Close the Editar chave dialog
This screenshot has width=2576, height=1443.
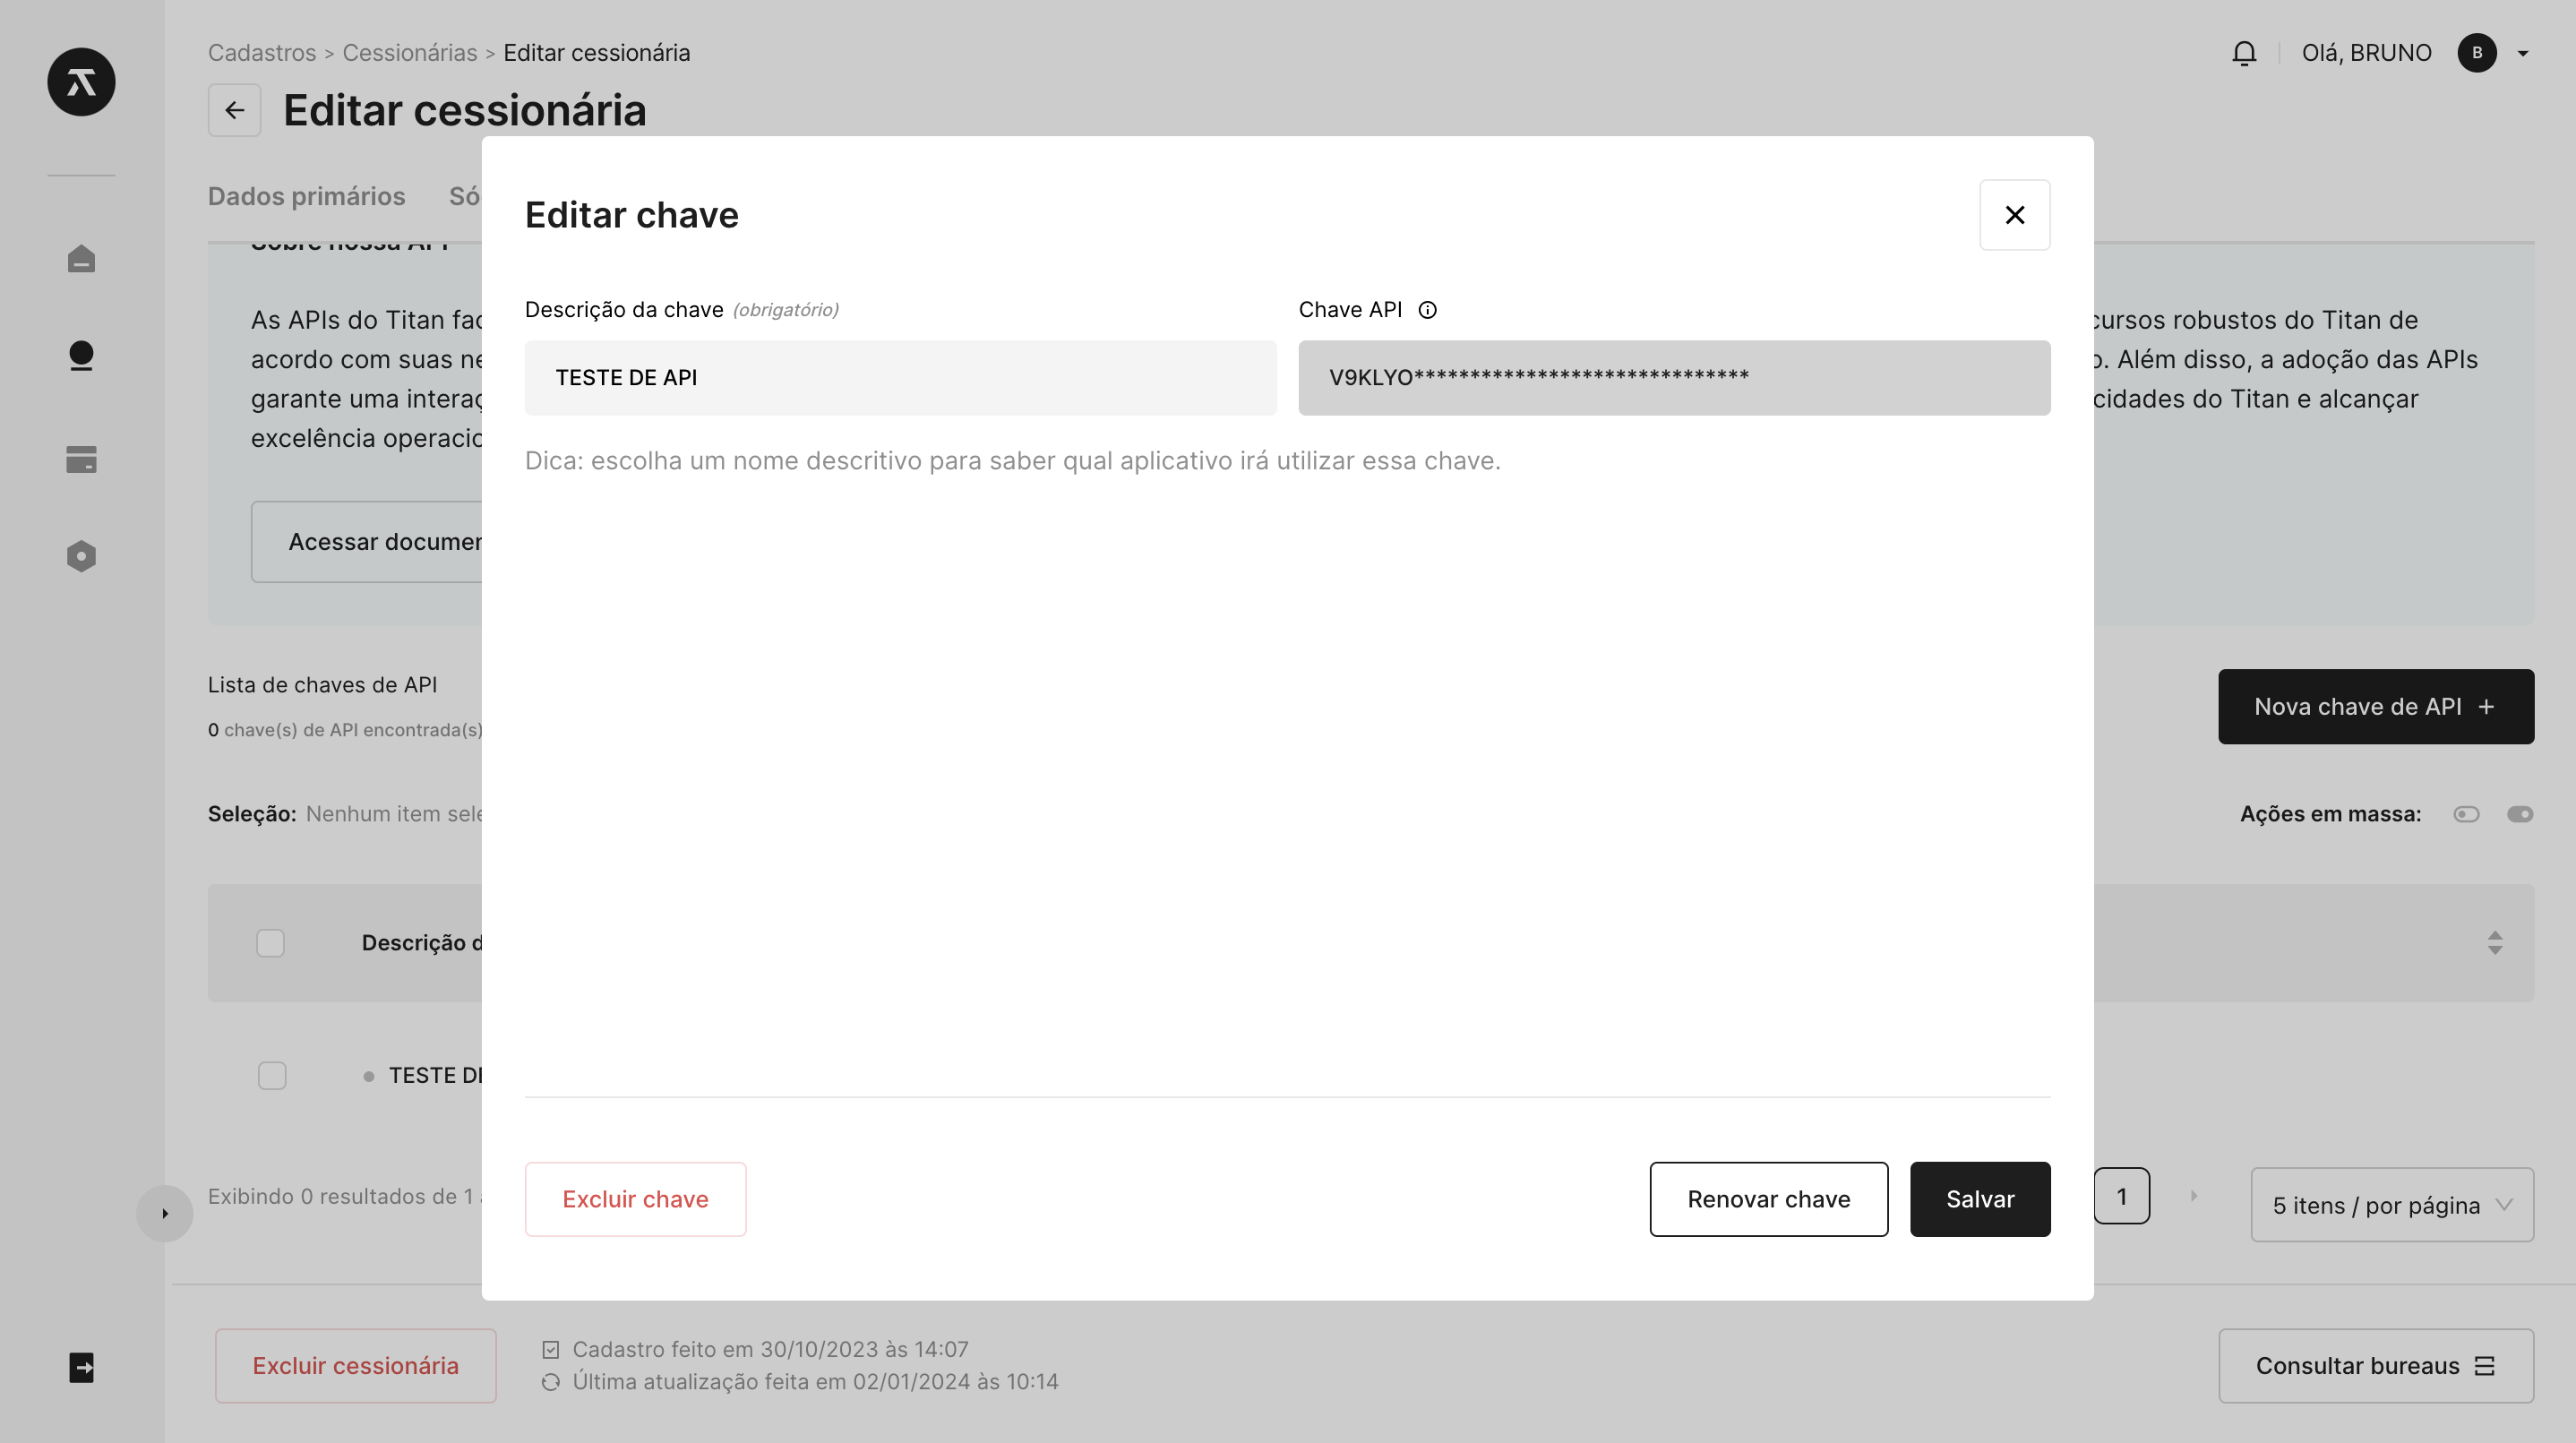tap(2014, 215)
